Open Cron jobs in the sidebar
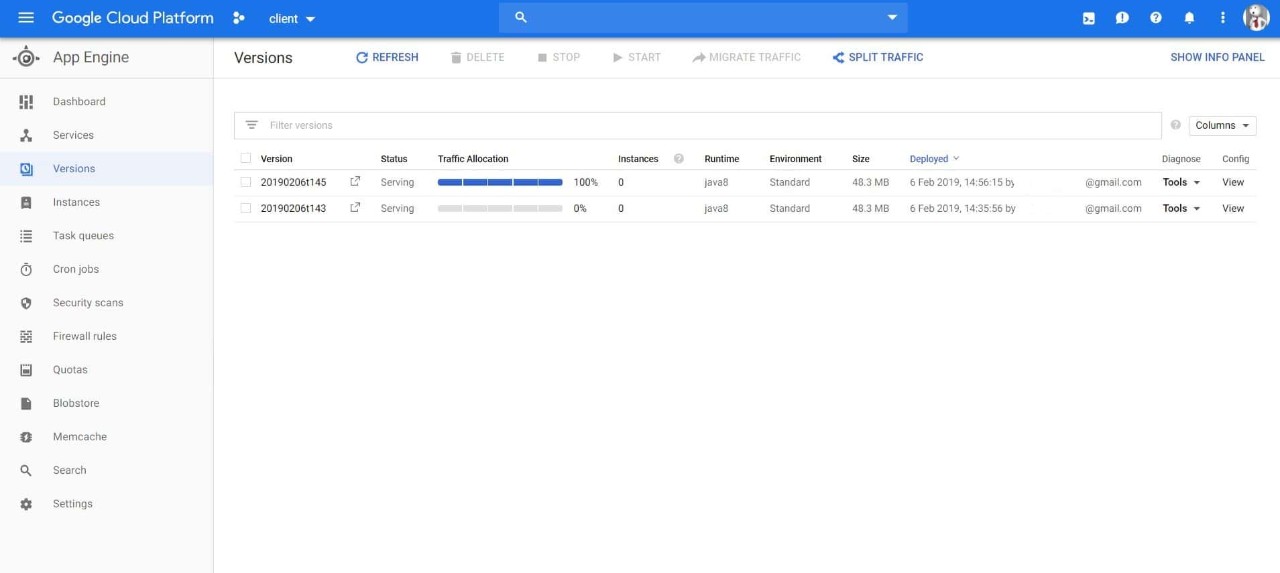The width and height of the screenshot is (1280, 573). click(76, 269)
